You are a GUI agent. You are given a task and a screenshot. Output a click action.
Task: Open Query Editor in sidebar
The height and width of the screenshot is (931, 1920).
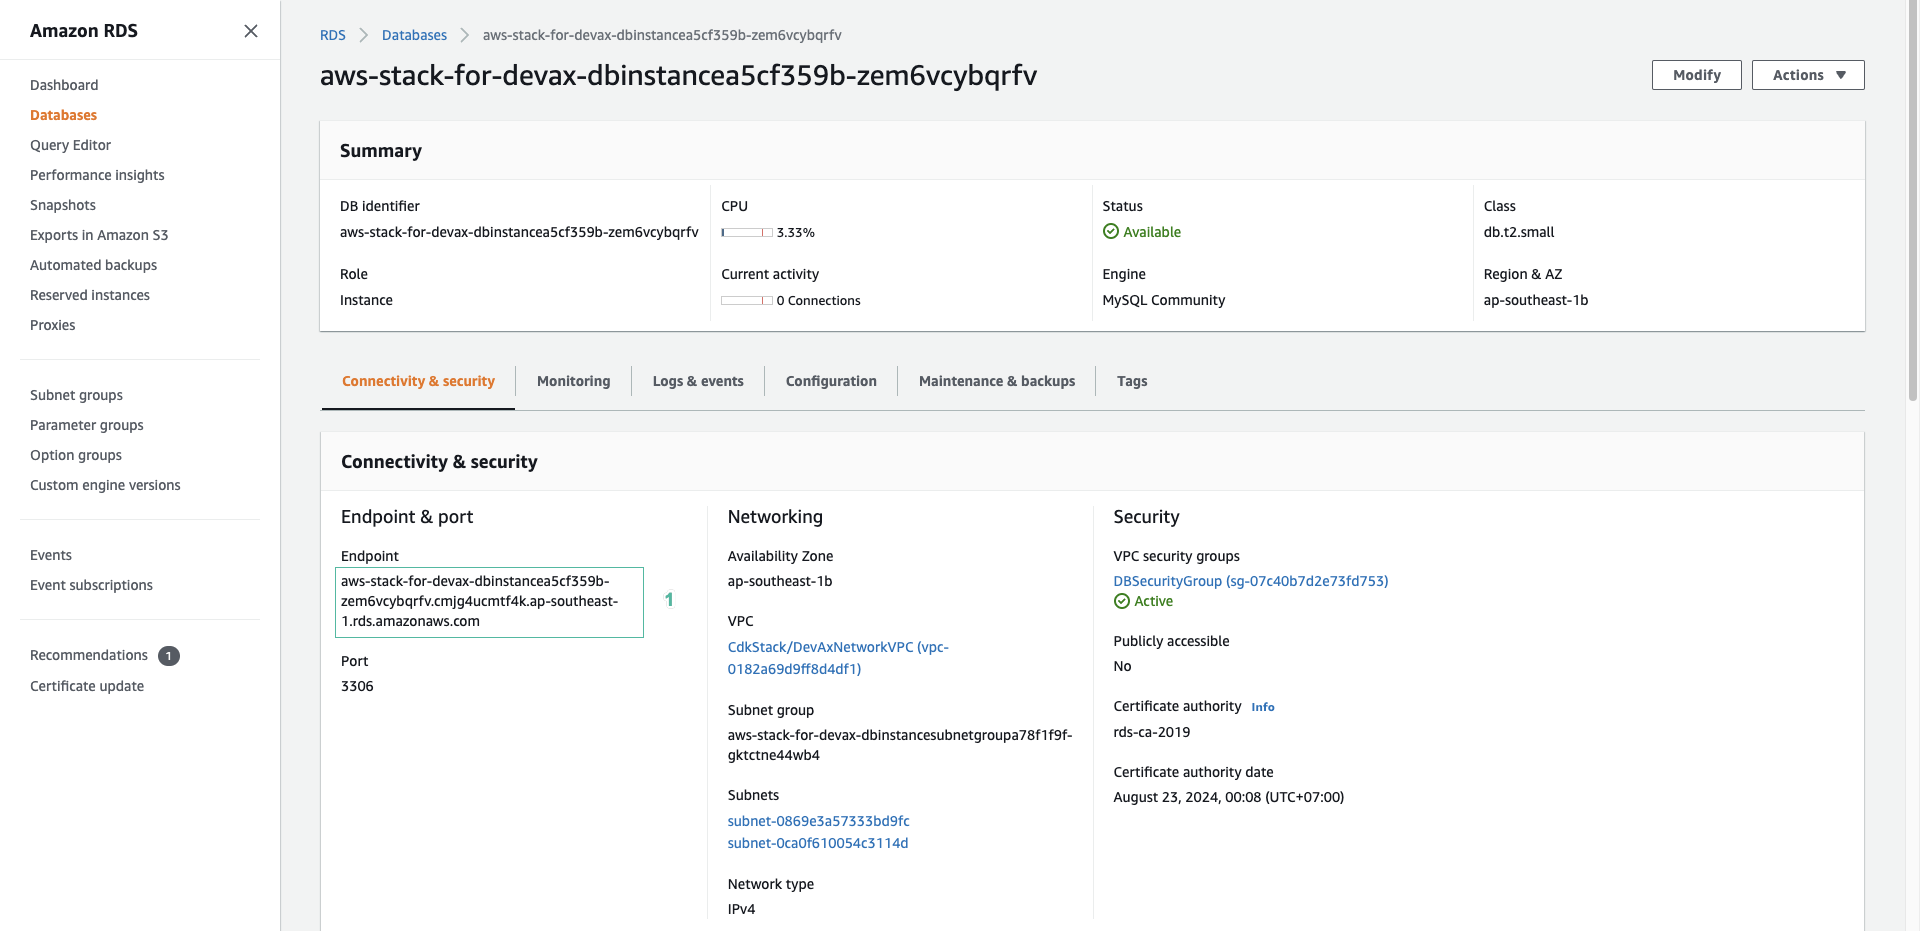70,145
